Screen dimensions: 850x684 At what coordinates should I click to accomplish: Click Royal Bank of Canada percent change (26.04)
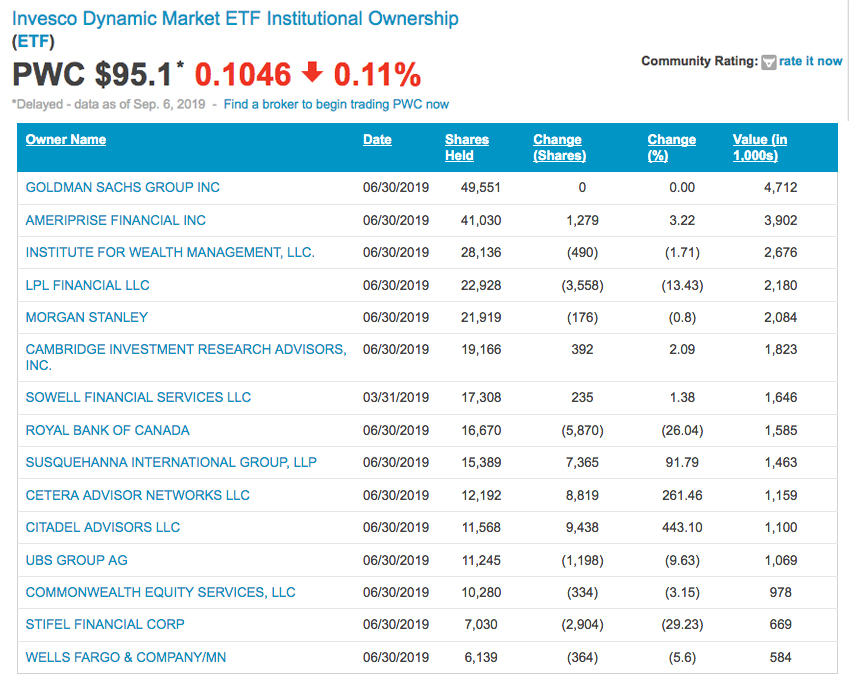pos(682,430)
